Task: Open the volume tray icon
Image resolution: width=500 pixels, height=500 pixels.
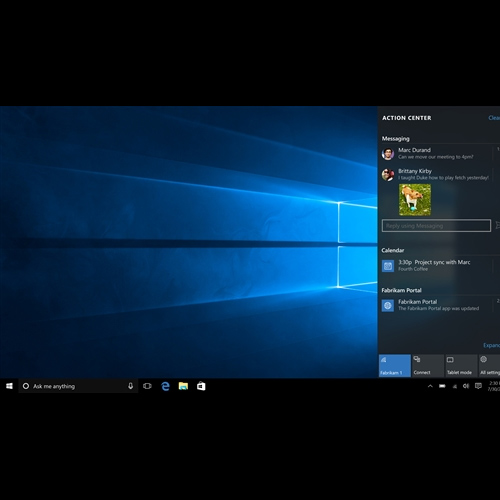Action: (466, 386)
